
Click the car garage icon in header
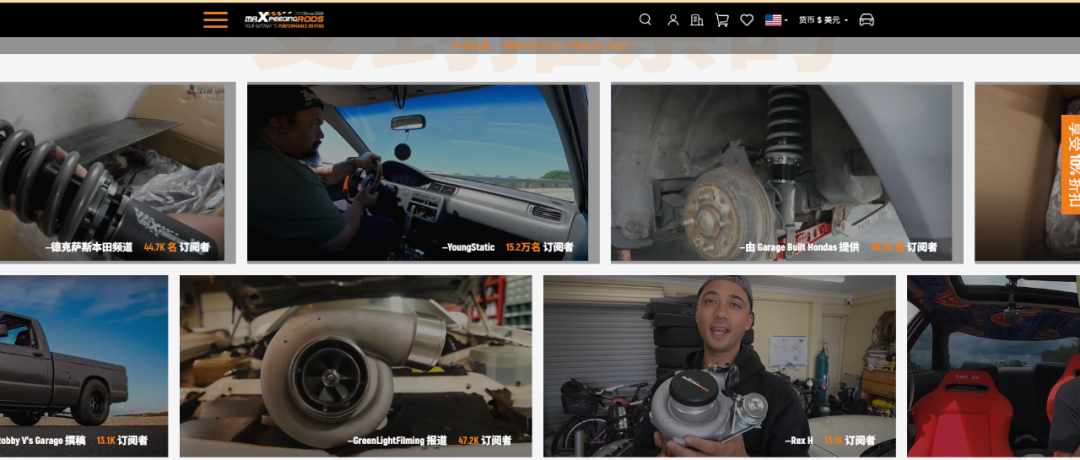[866, 19]
